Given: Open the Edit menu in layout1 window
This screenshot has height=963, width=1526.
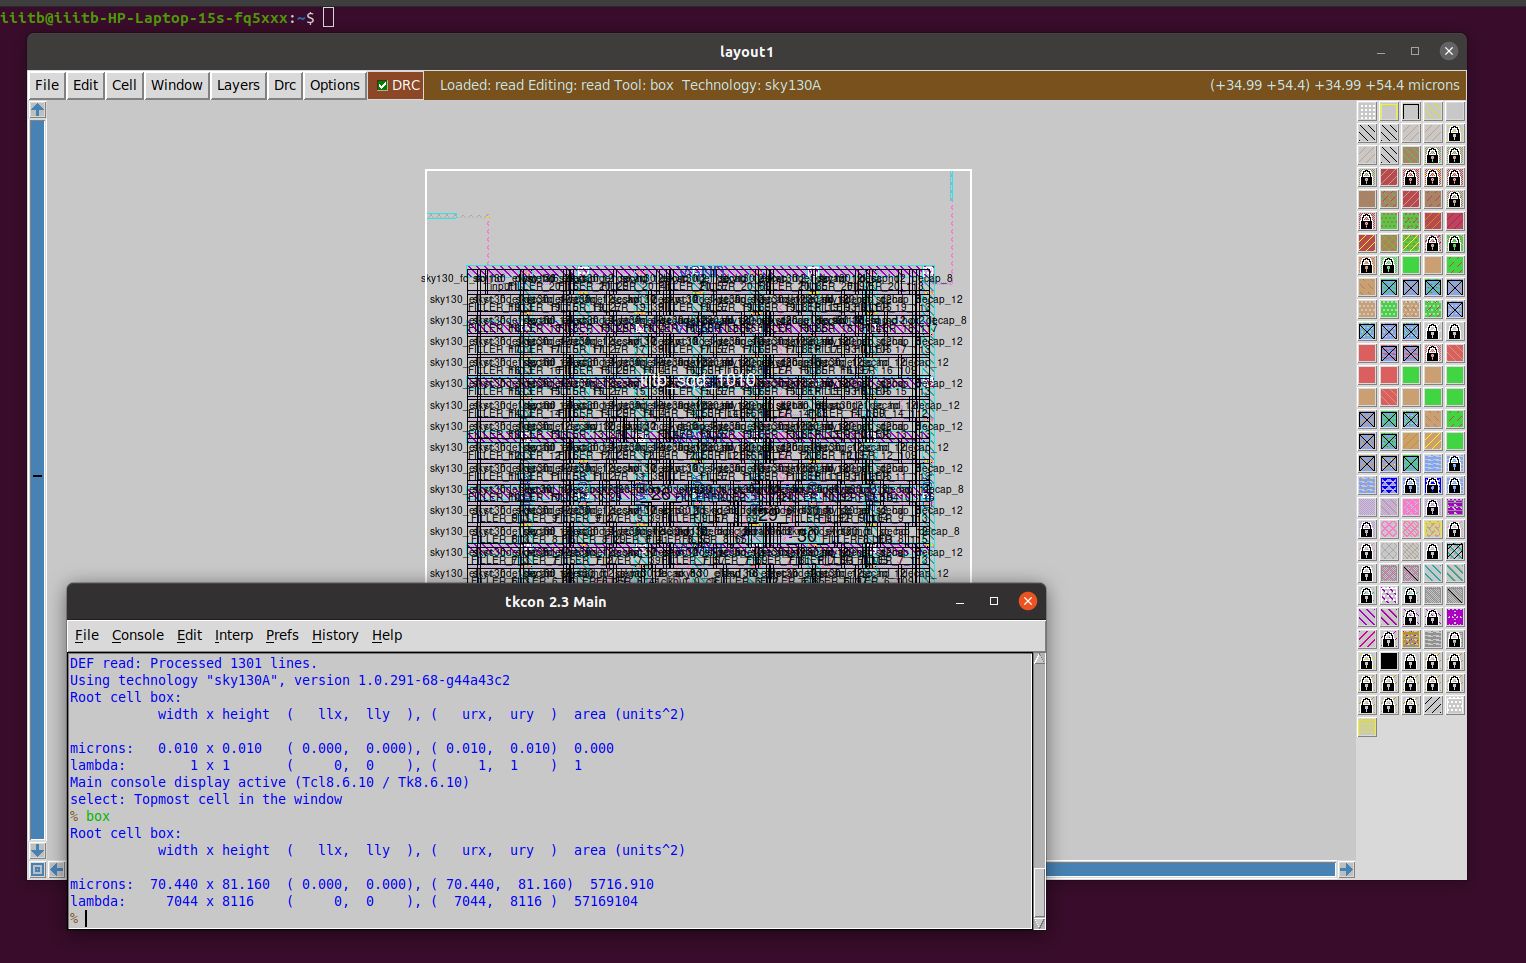Looking at the screenshot, I should [x=85, y=85].
